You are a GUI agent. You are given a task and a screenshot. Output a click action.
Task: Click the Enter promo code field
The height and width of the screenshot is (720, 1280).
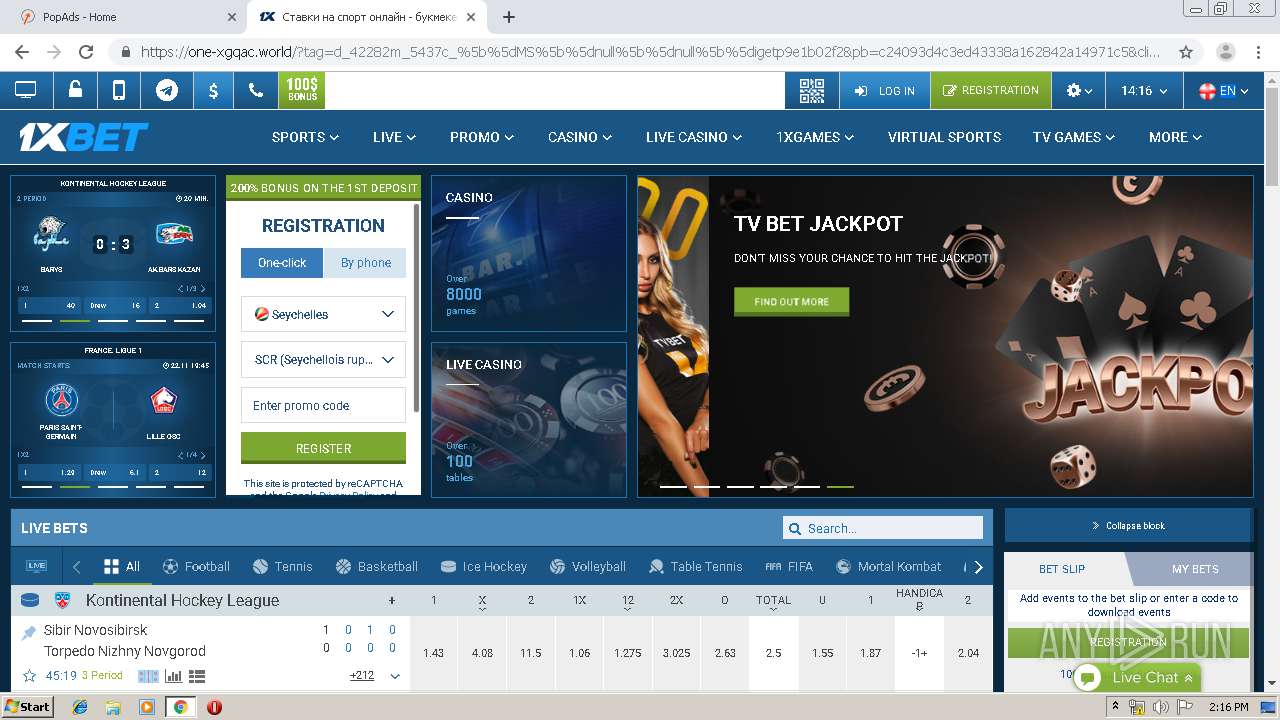(x=323, y=405)
